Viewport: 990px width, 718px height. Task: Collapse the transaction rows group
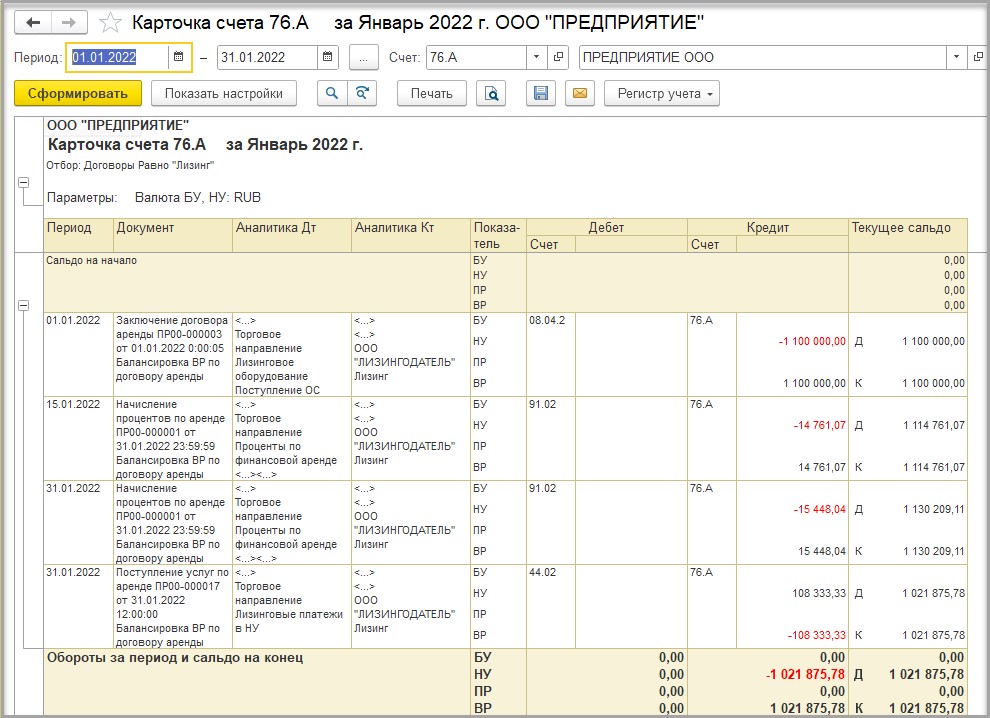(x=23, y=306)
